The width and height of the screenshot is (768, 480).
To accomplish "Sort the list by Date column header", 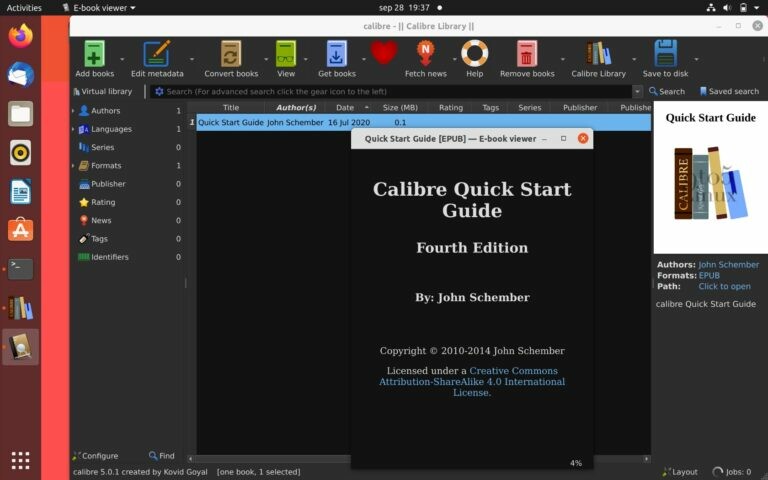I will coord(345,107).
